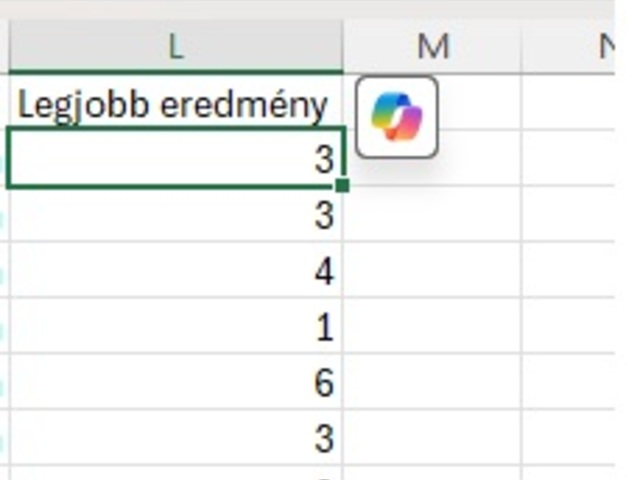Select the empty column N cell in the 4 row
640x480 pixels.
click(569, 270)
